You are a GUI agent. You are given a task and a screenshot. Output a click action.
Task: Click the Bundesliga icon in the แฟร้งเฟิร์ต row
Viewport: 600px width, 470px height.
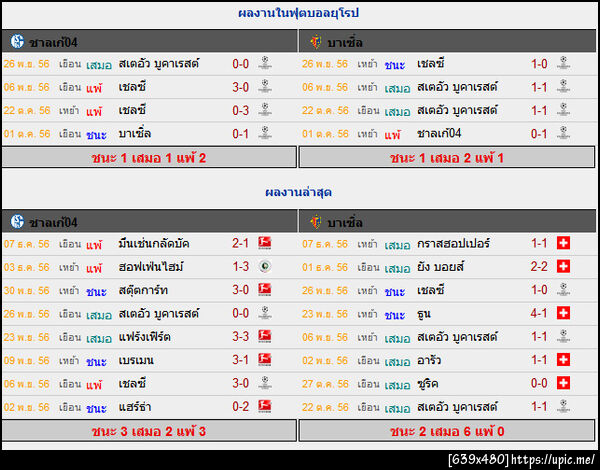(x=264, y=336)
